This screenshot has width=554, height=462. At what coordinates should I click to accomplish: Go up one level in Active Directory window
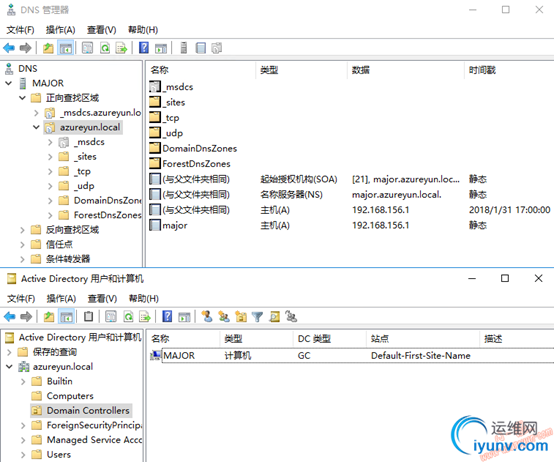click(x=49, y=316)
